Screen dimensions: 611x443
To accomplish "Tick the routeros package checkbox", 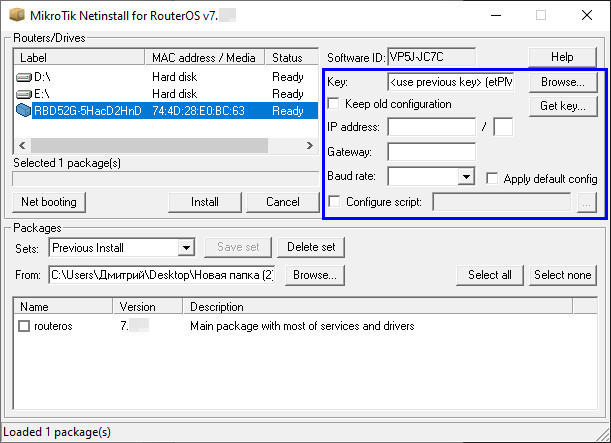I will pos(24,326).
